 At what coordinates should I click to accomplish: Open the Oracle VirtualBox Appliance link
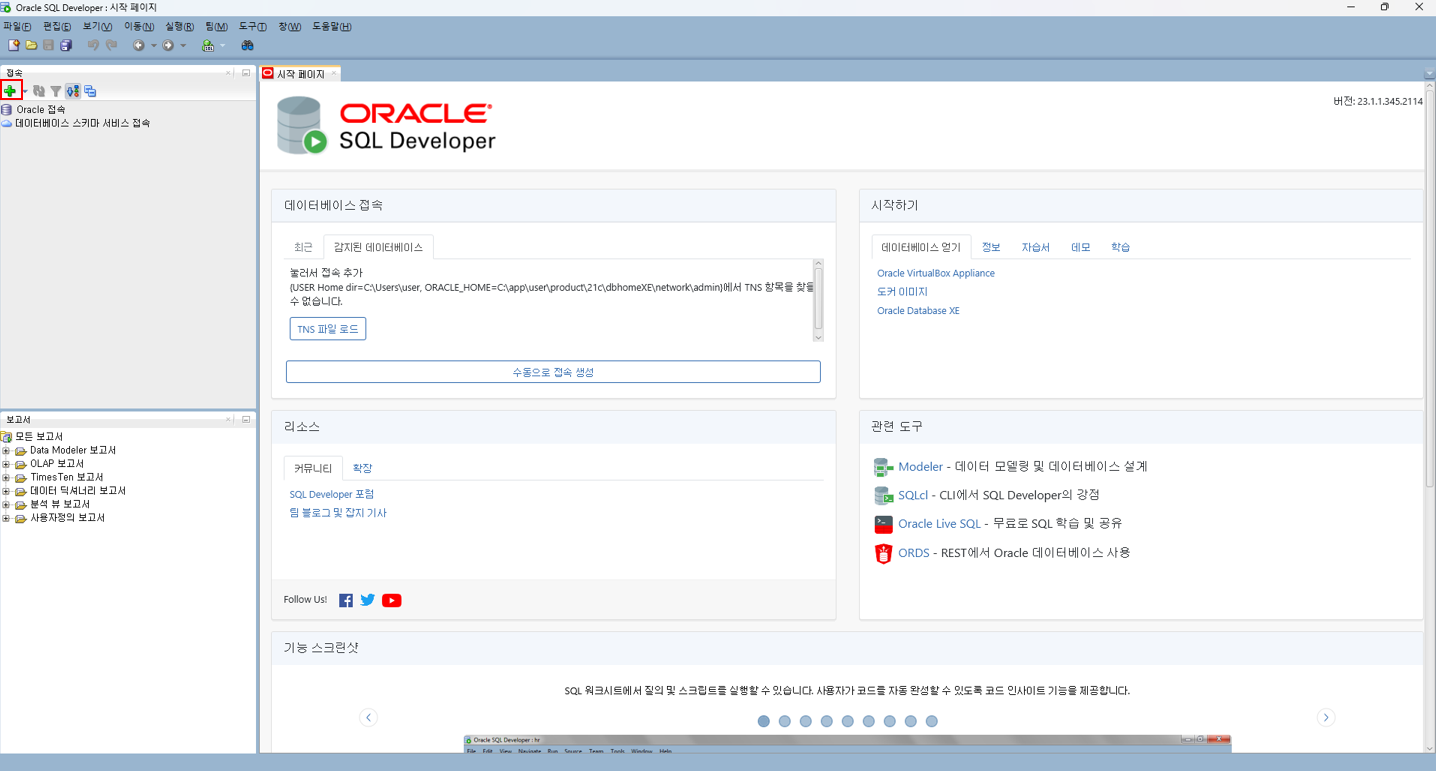coord(936,273)
